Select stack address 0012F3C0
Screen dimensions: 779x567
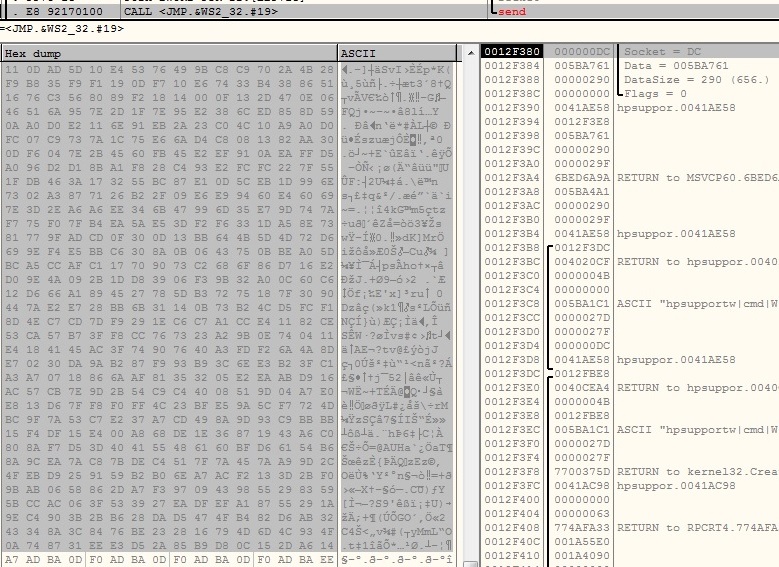[512, 275]
